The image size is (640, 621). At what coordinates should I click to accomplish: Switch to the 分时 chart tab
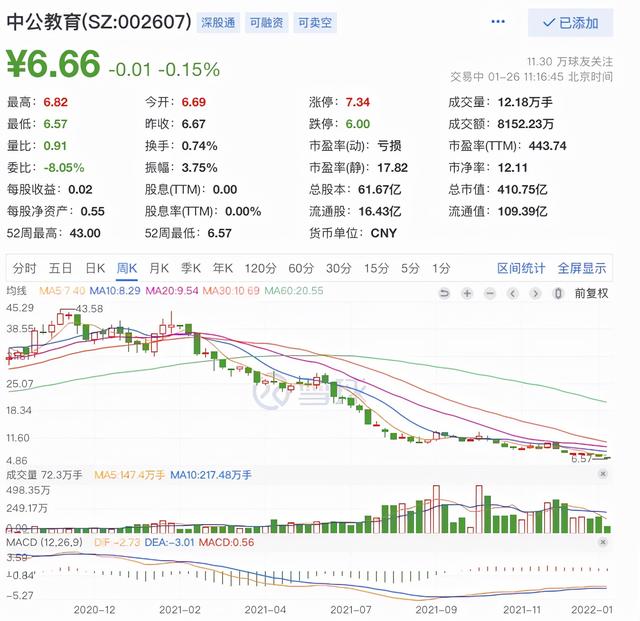tap(24, 268)
